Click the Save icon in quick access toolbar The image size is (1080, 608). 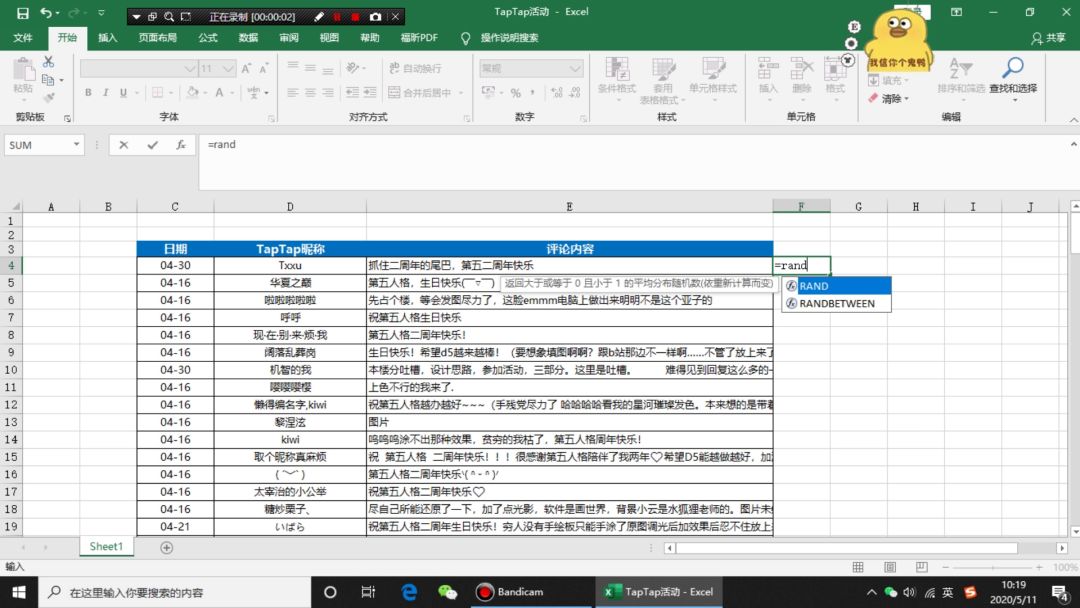pyautogui.click(x=19, y=14)
